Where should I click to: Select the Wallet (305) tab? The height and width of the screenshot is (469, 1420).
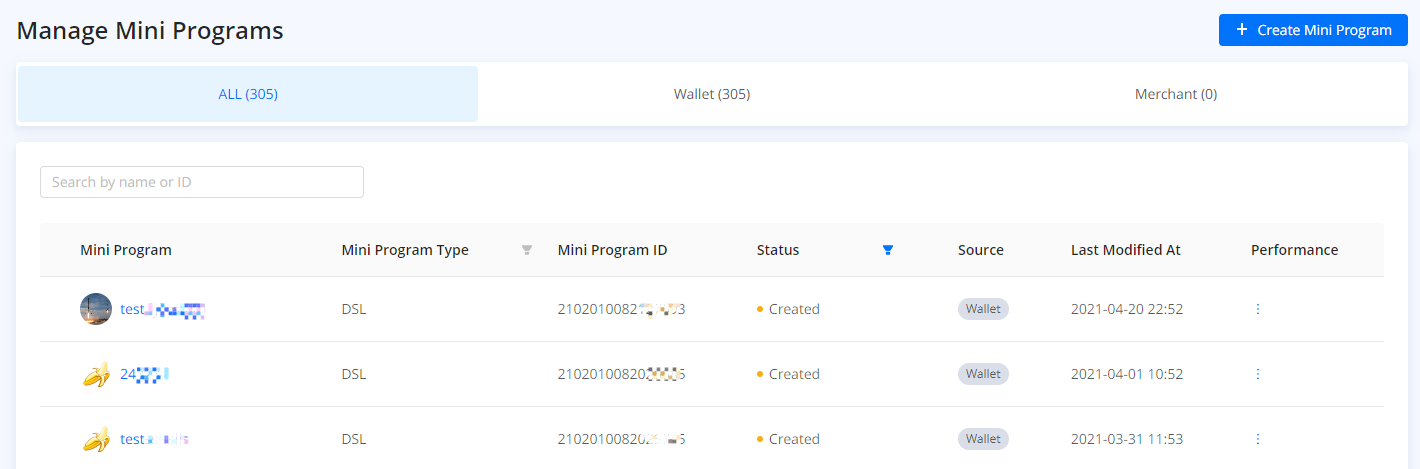[712, 94]
